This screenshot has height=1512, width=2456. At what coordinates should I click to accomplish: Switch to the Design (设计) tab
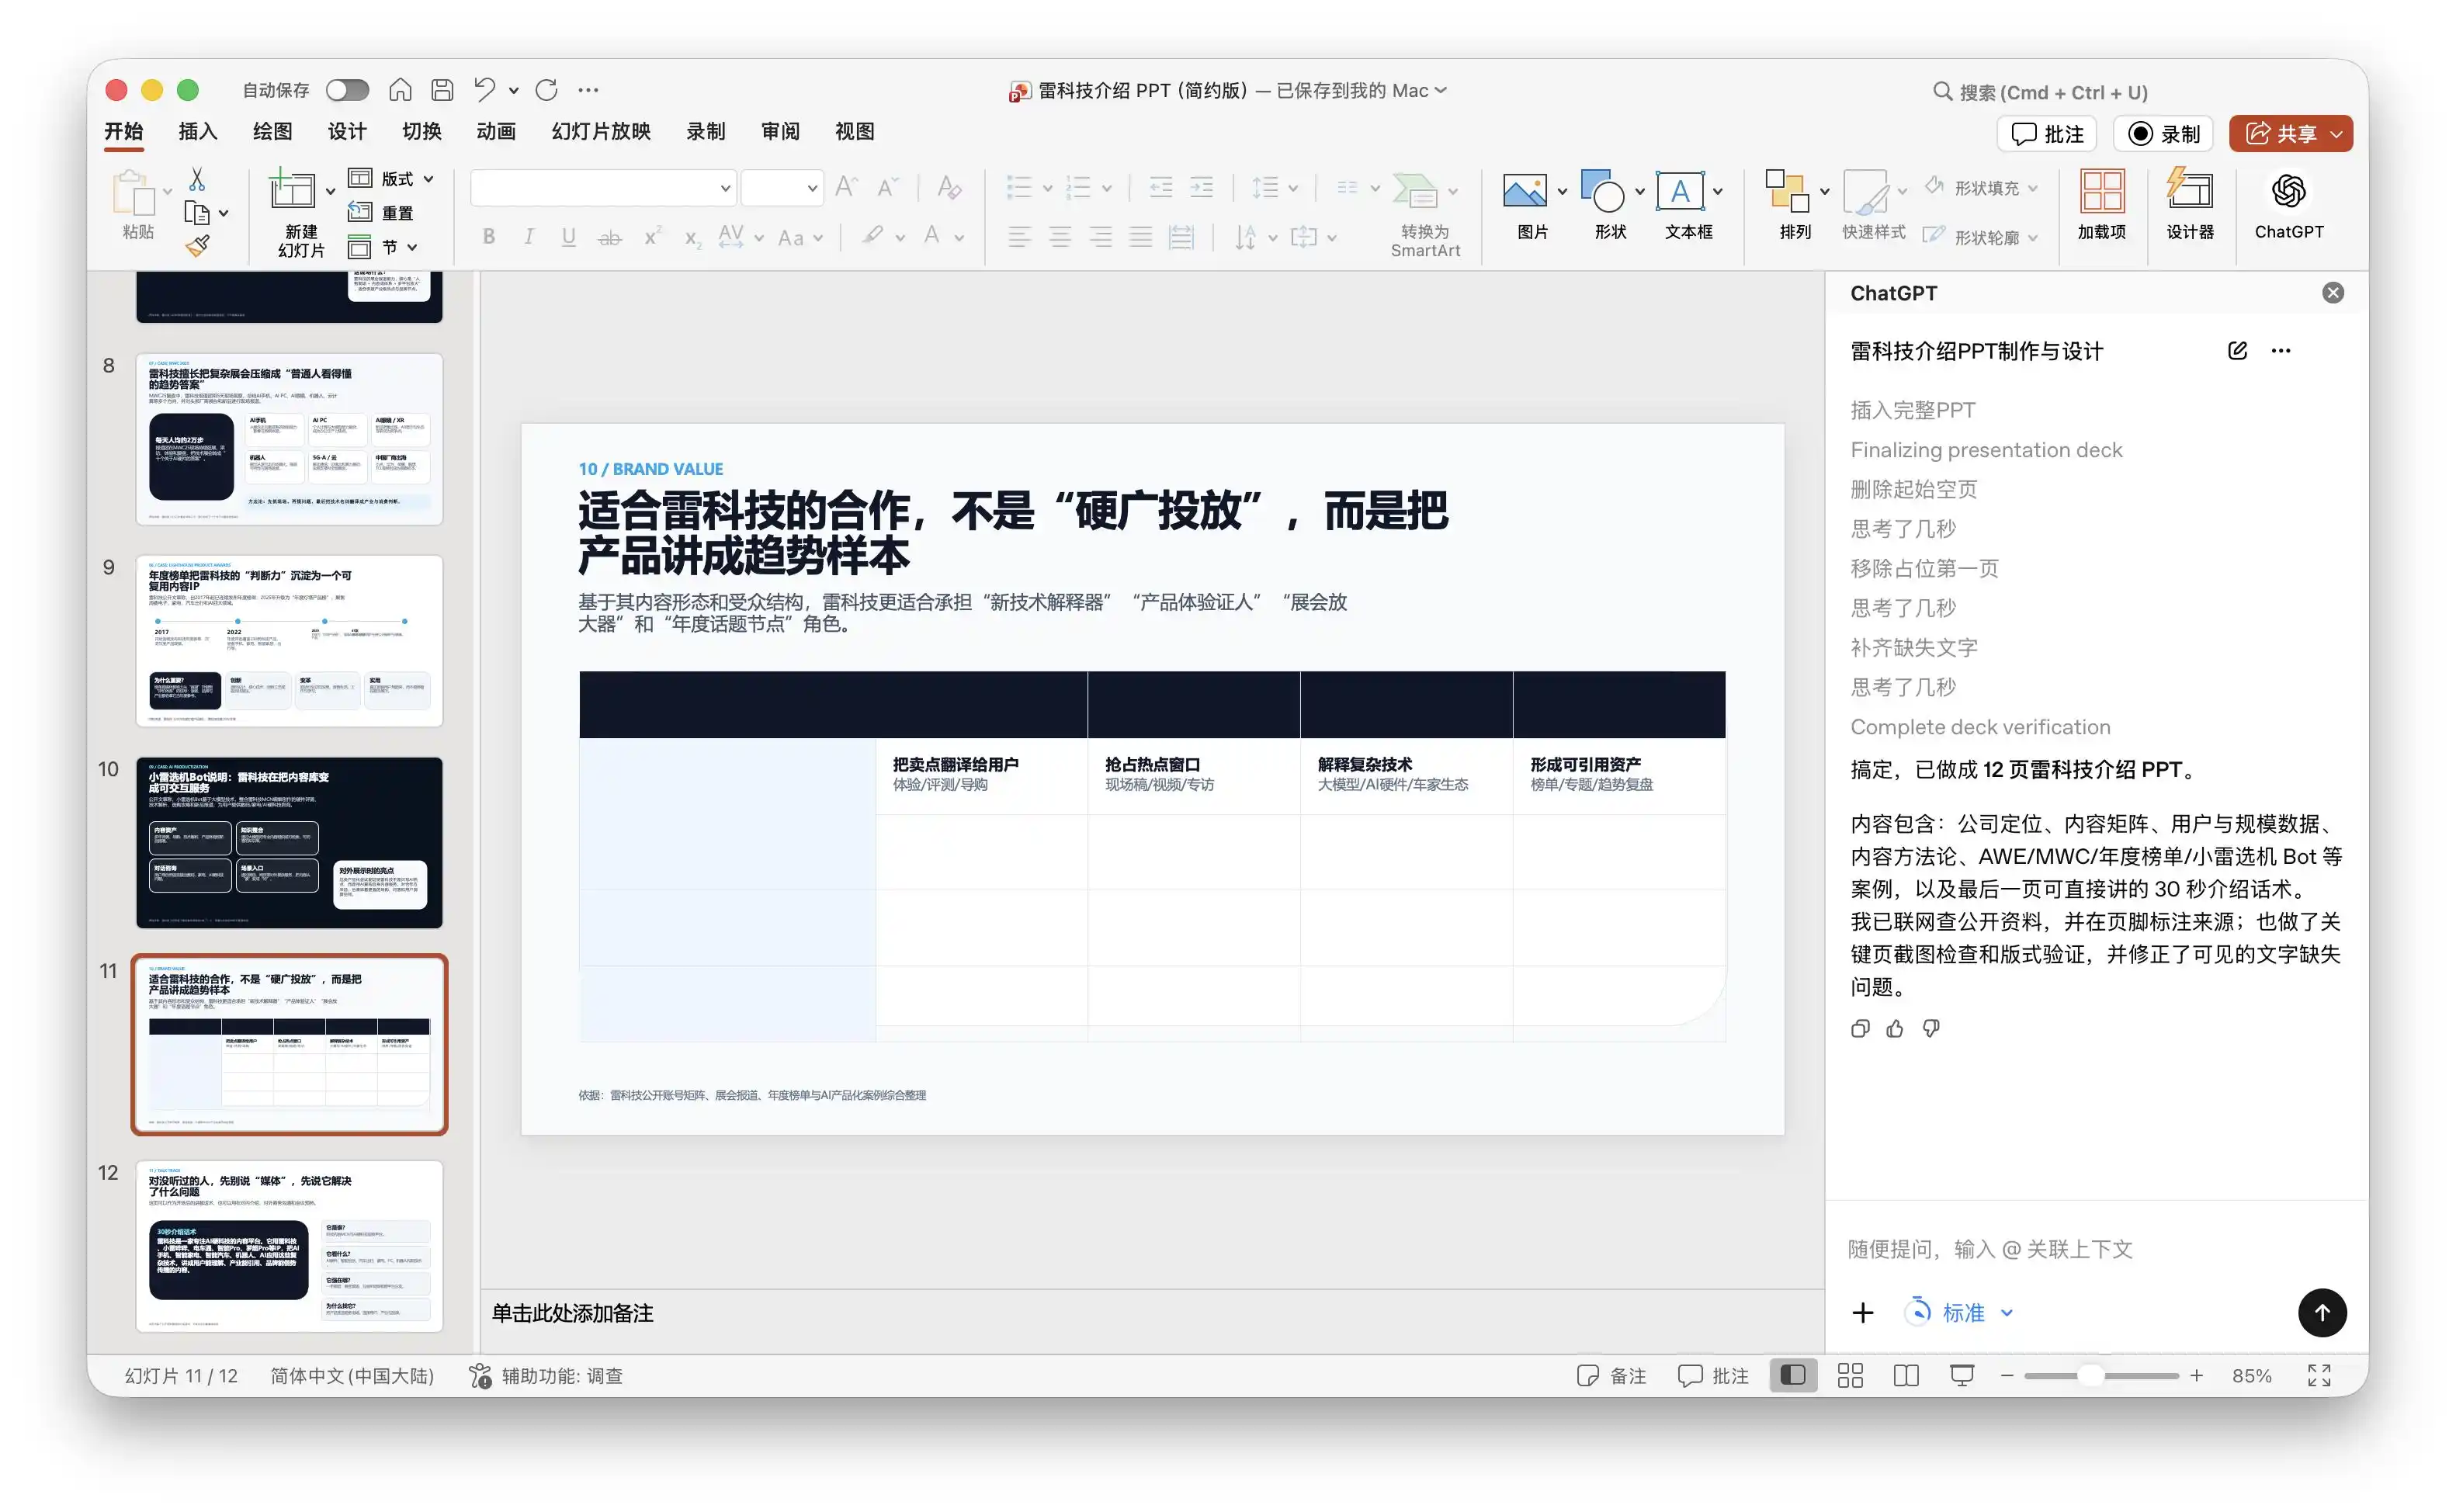point(347,131)
